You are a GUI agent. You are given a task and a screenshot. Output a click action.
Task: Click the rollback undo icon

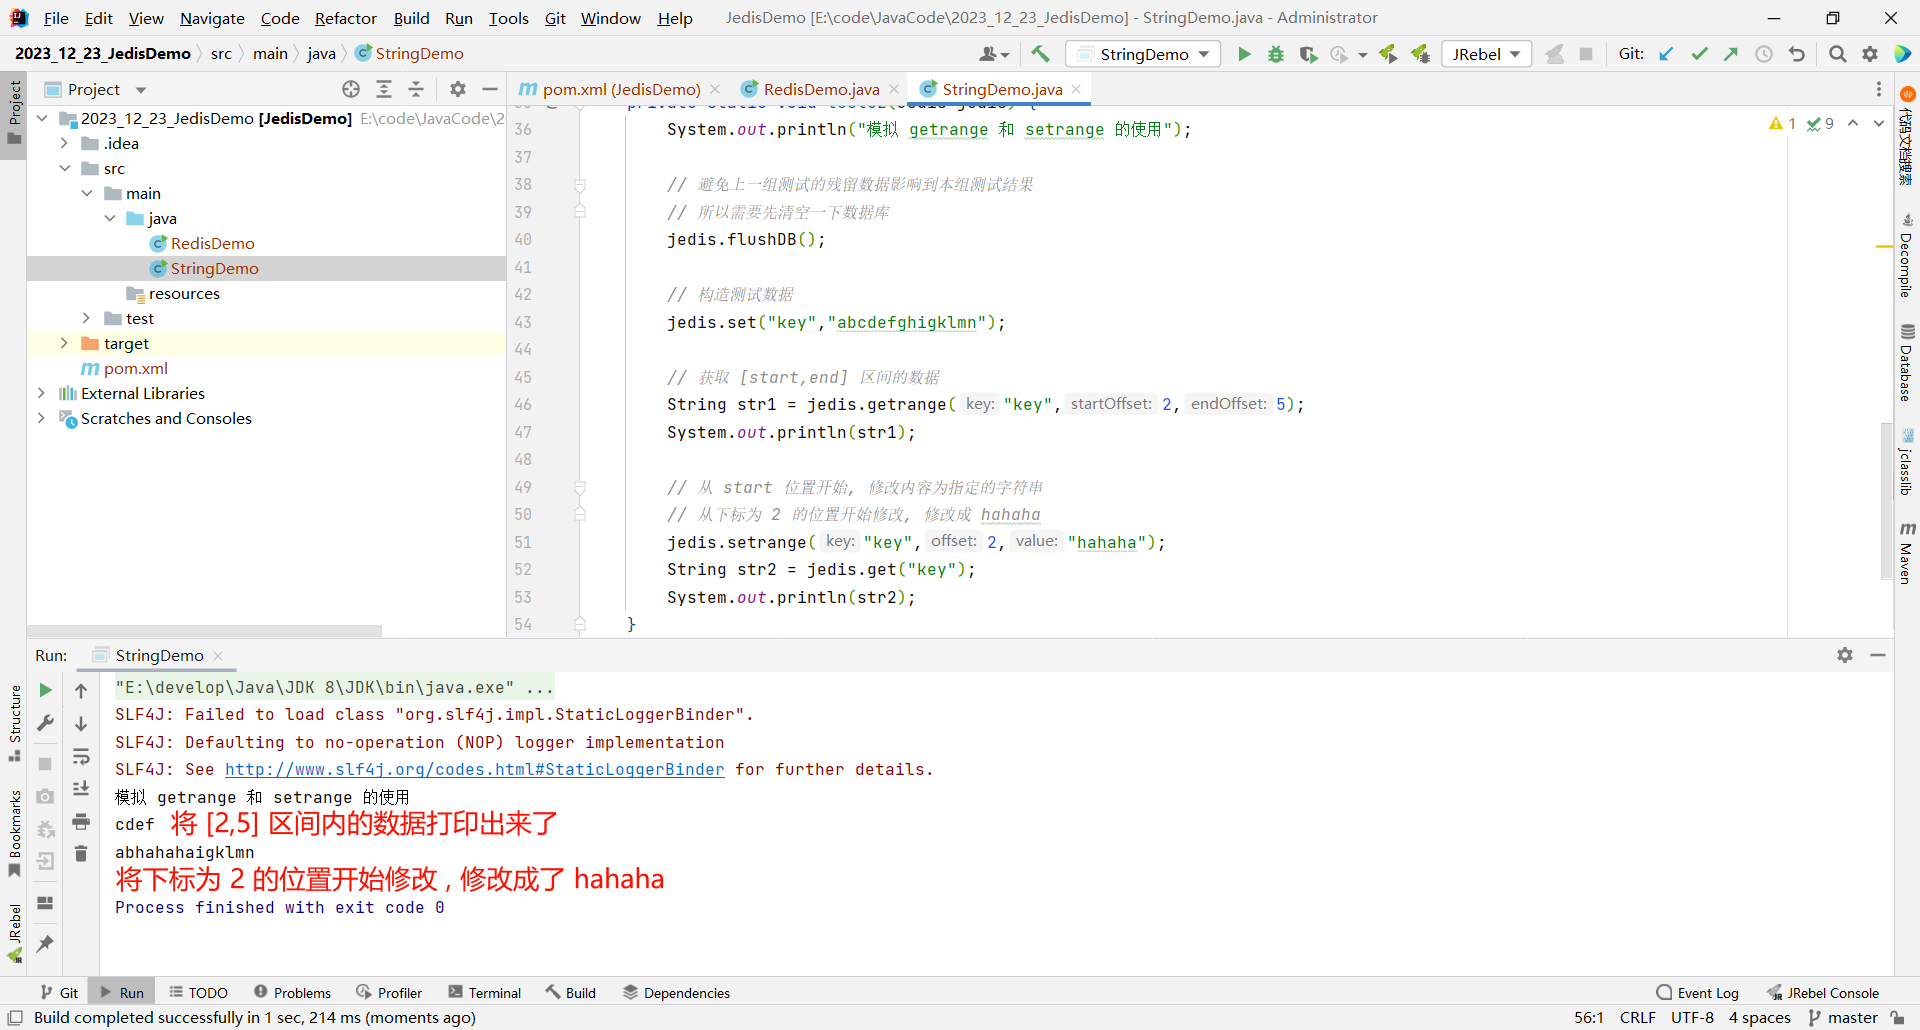pos(1797,54)
